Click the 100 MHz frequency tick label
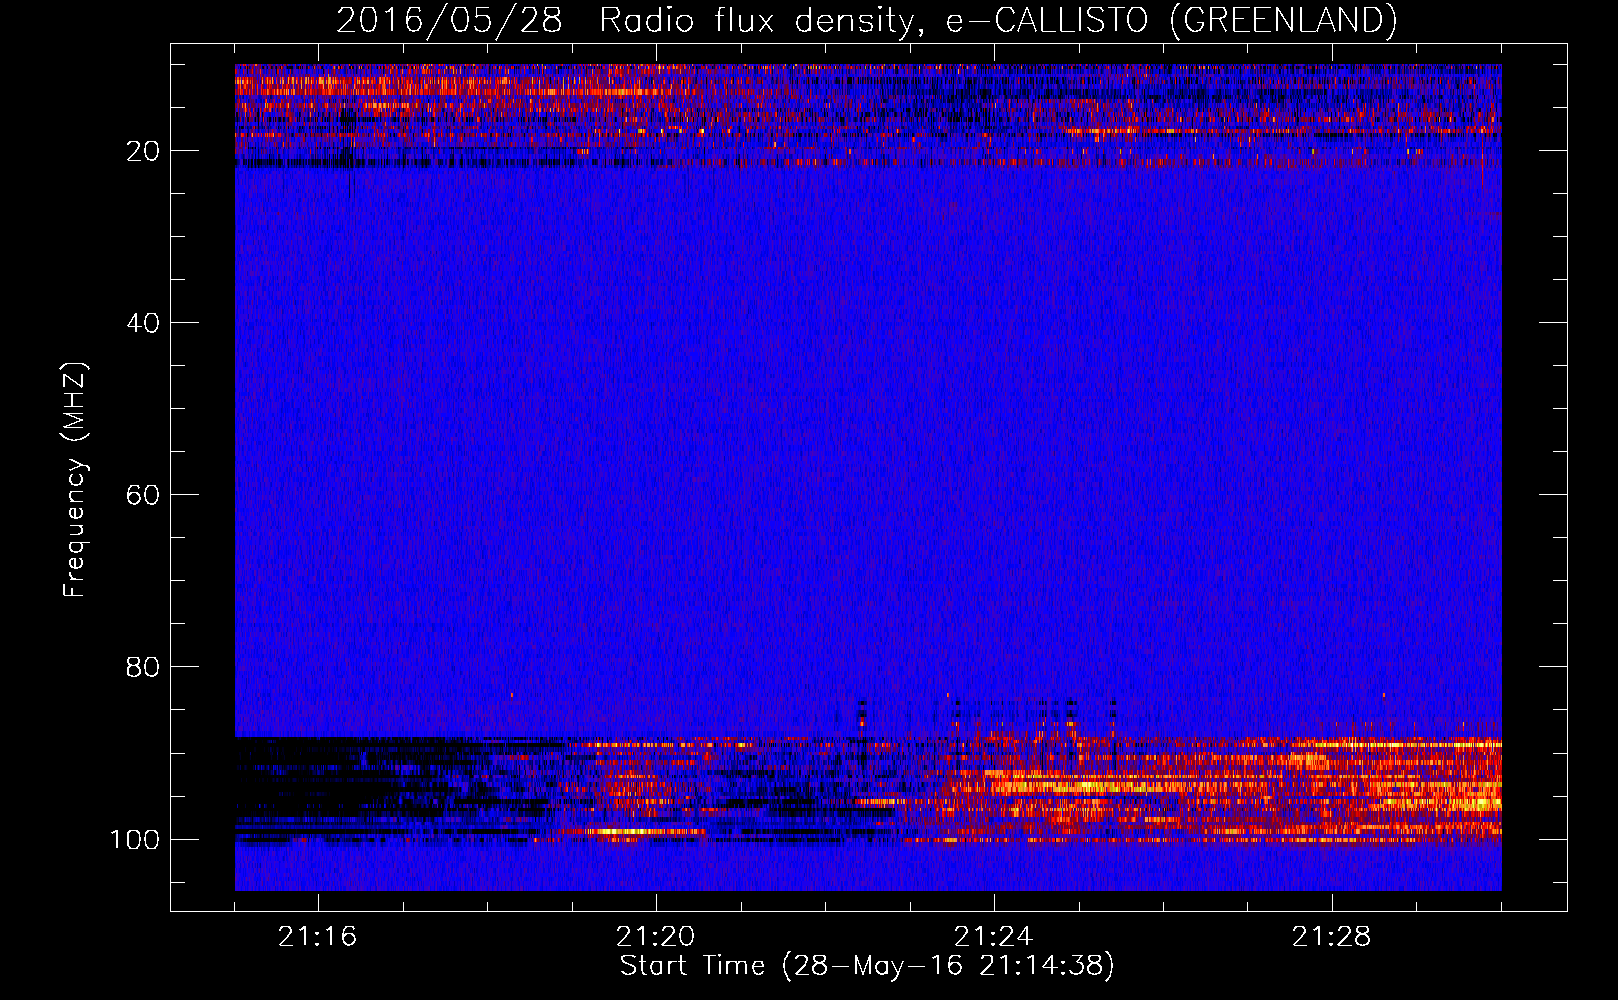 click(135, 839)
